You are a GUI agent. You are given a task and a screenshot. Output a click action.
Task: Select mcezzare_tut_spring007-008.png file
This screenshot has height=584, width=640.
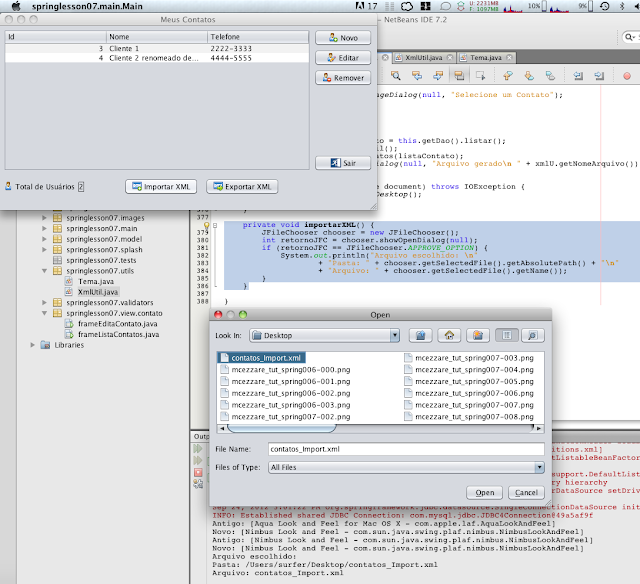469,417
